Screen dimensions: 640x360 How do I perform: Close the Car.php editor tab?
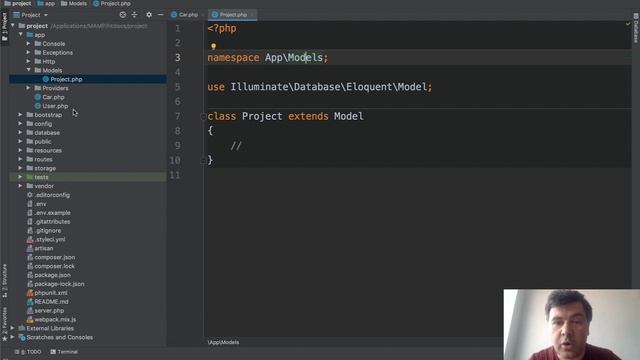202,15
